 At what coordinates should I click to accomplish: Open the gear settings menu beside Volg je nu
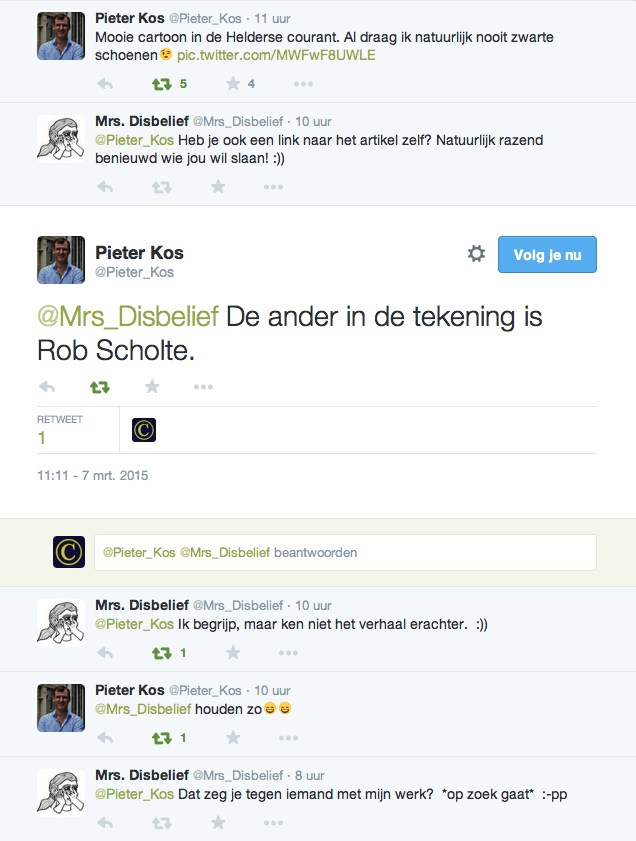(x=476, y=254)
